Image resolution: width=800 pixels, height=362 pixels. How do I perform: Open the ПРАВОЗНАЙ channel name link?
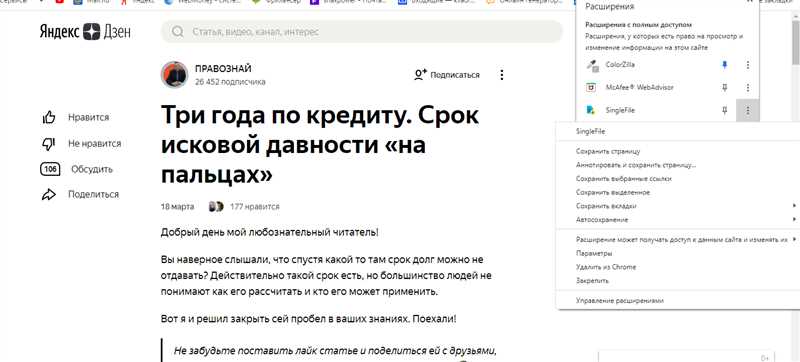(223, 69)
